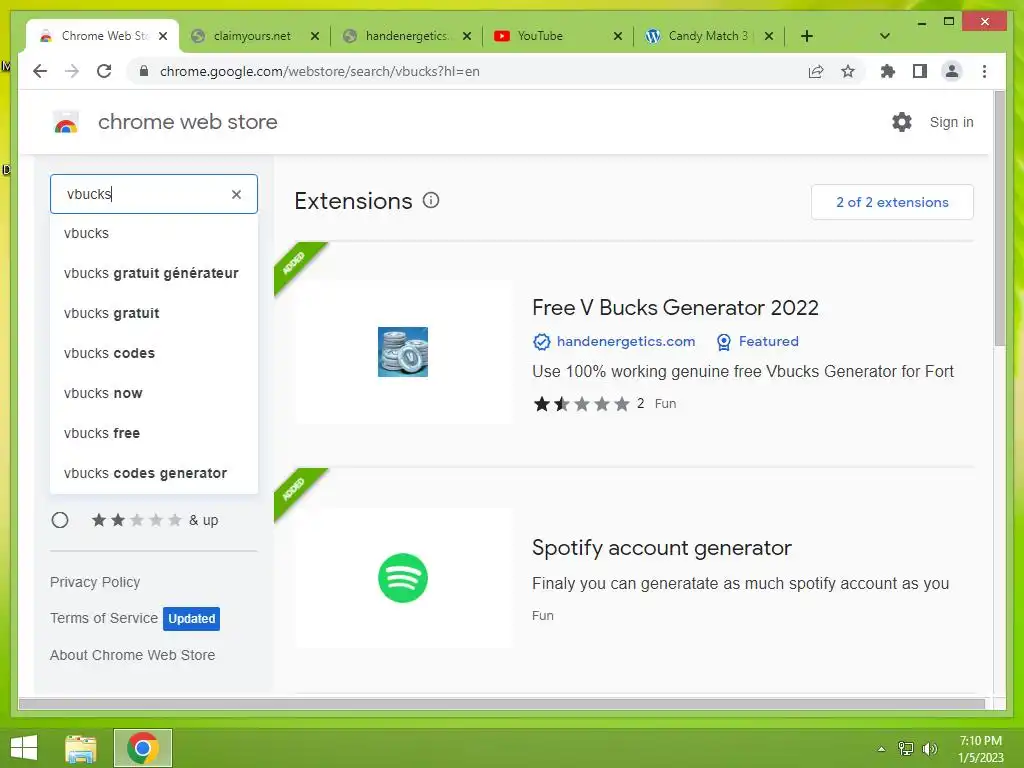Bookmark this page with the star icon

pos(848,71)
